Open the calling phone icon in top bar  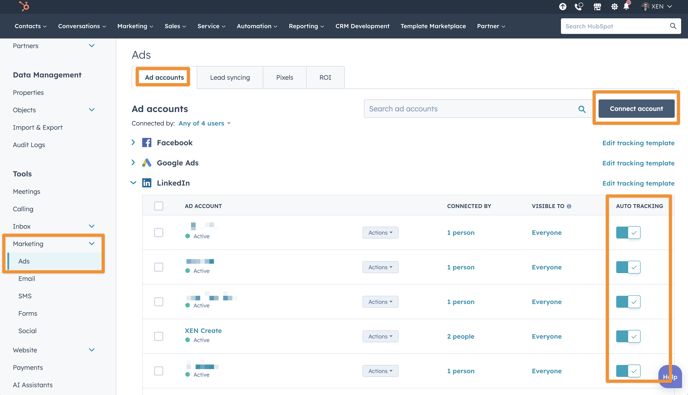579,6
